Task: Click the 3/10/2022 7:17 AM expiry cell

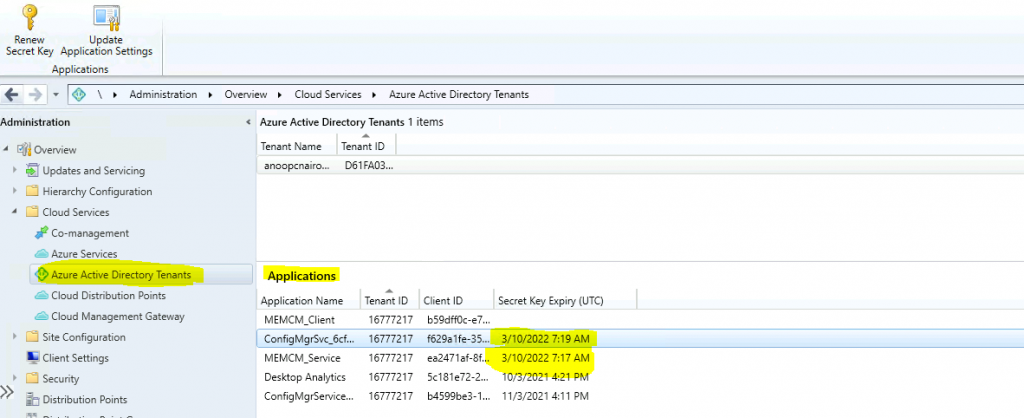Action: (x=547, y=358)
